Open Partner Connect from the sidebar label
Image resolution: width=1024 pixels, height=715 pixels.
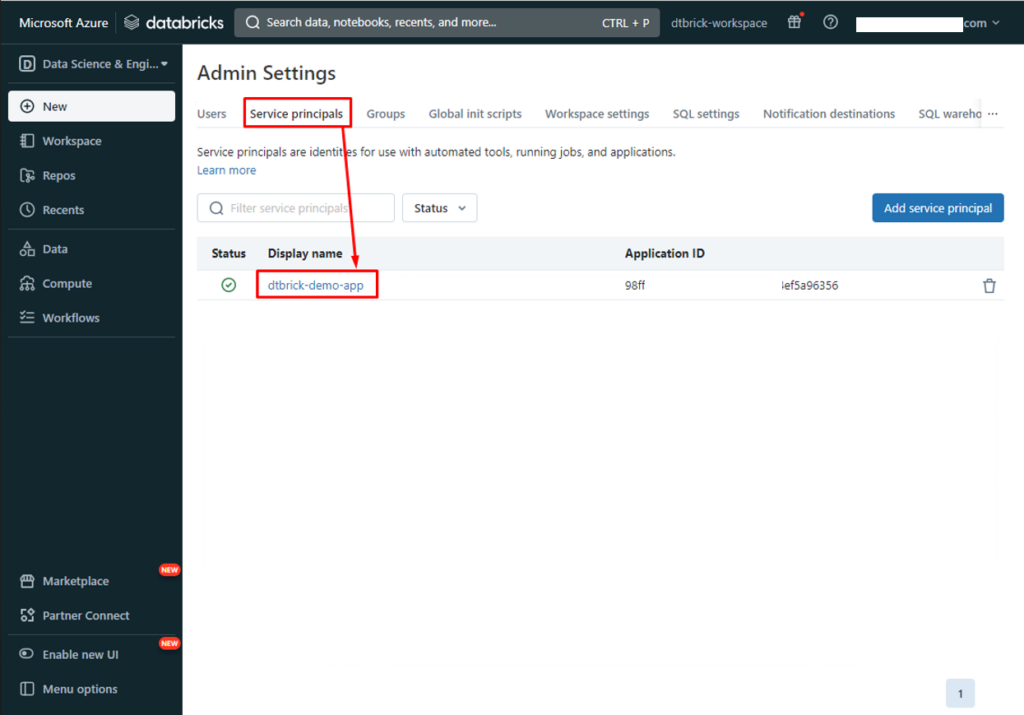pos(86,615)
